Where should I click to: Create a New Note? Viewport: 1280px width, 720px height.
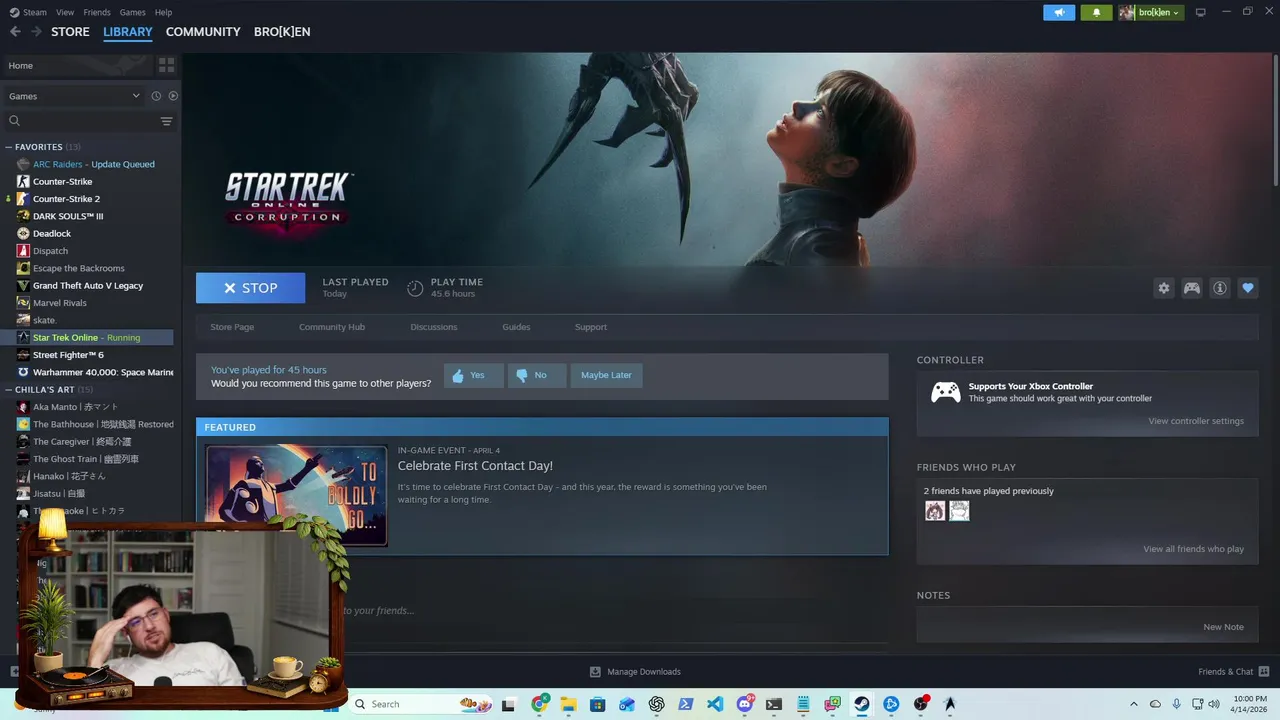(1223, 627)
